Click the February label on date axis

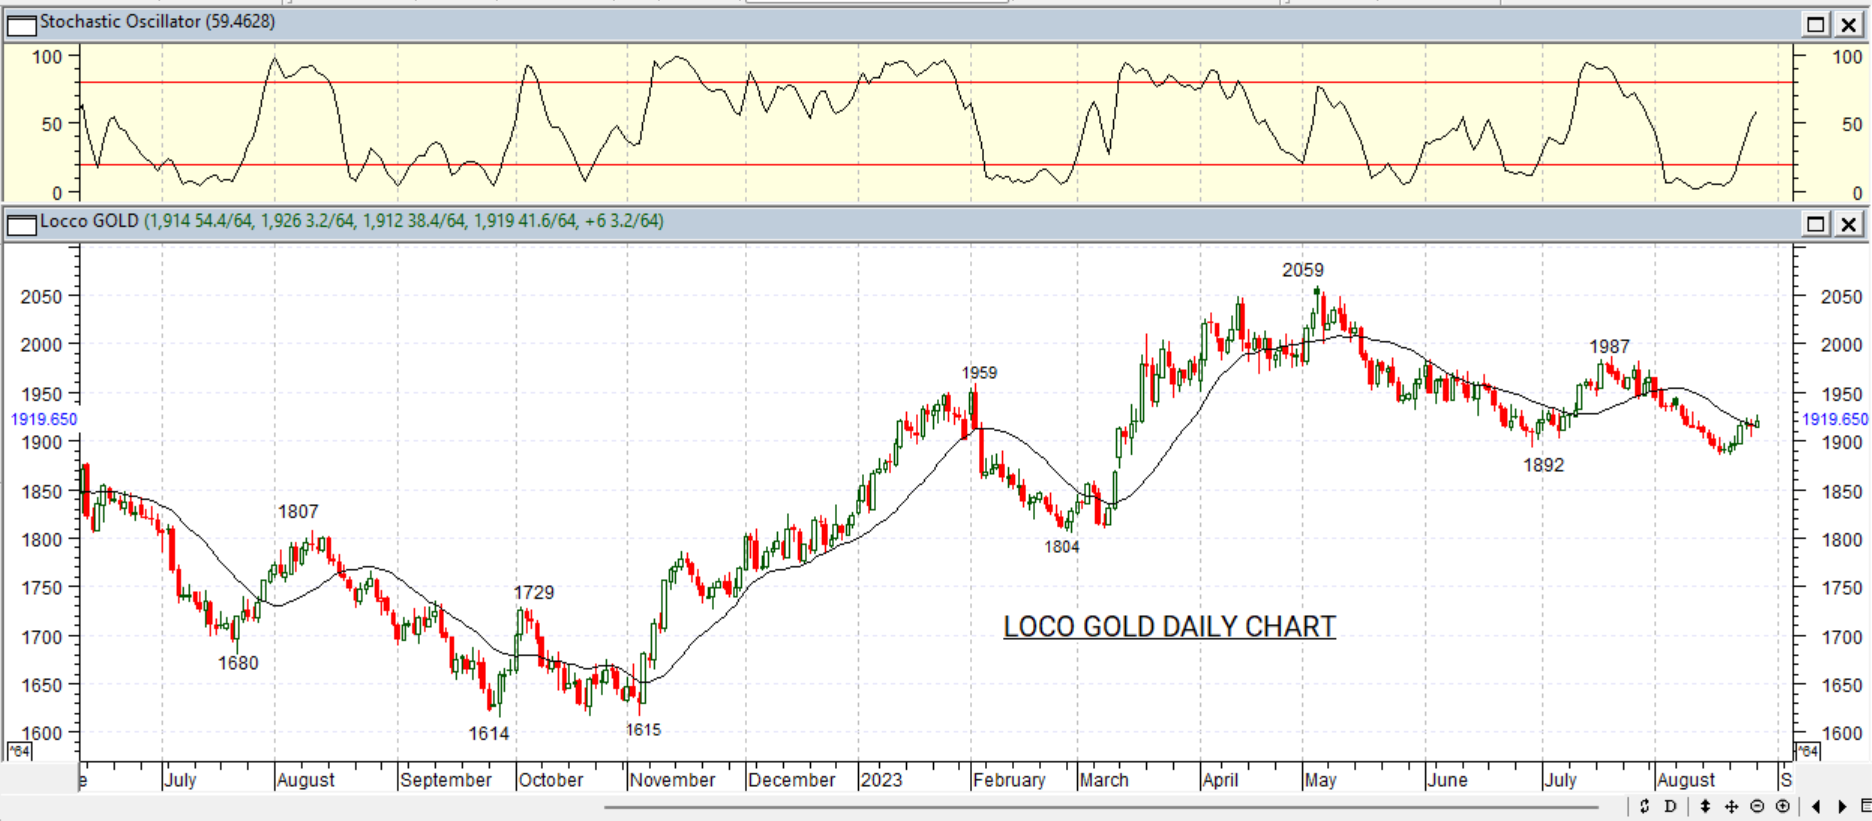[1009, 780]
